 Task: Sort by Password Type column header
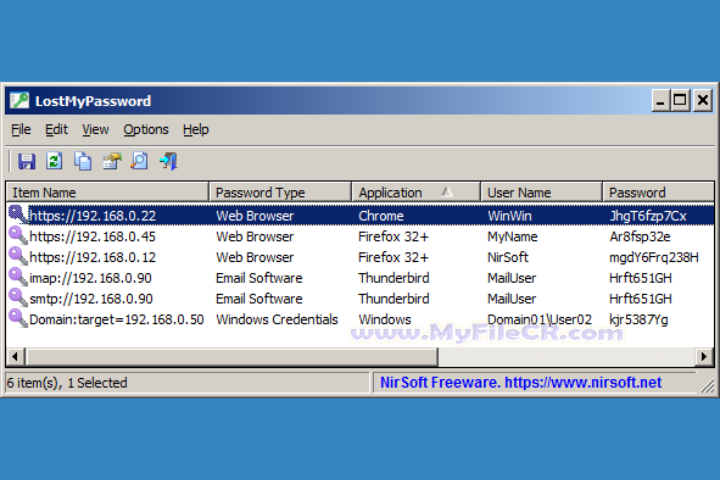tap(280, 192)
